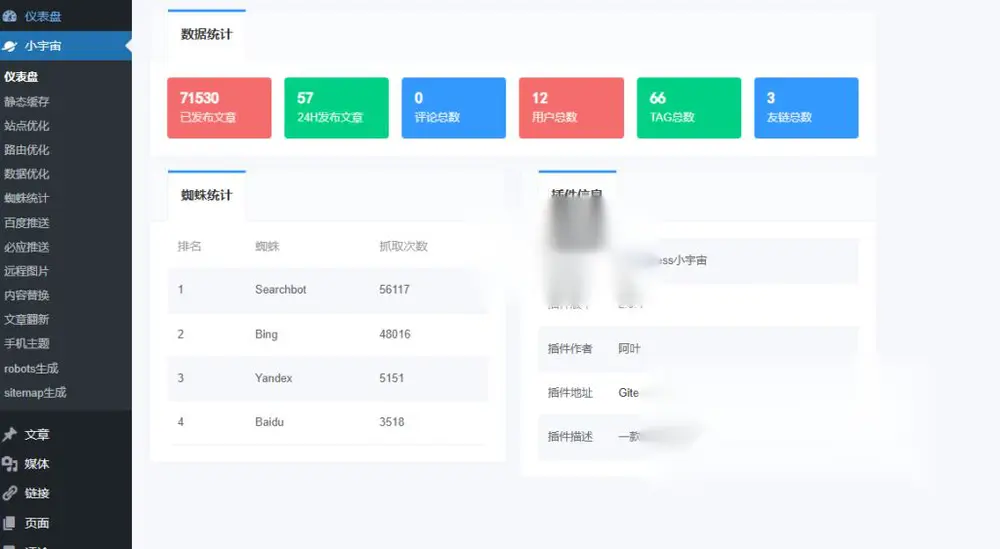This screenshot has width=1000, height=549.
Task: Select the 小宇宙 plugin menu
Action: click(66, 46)
